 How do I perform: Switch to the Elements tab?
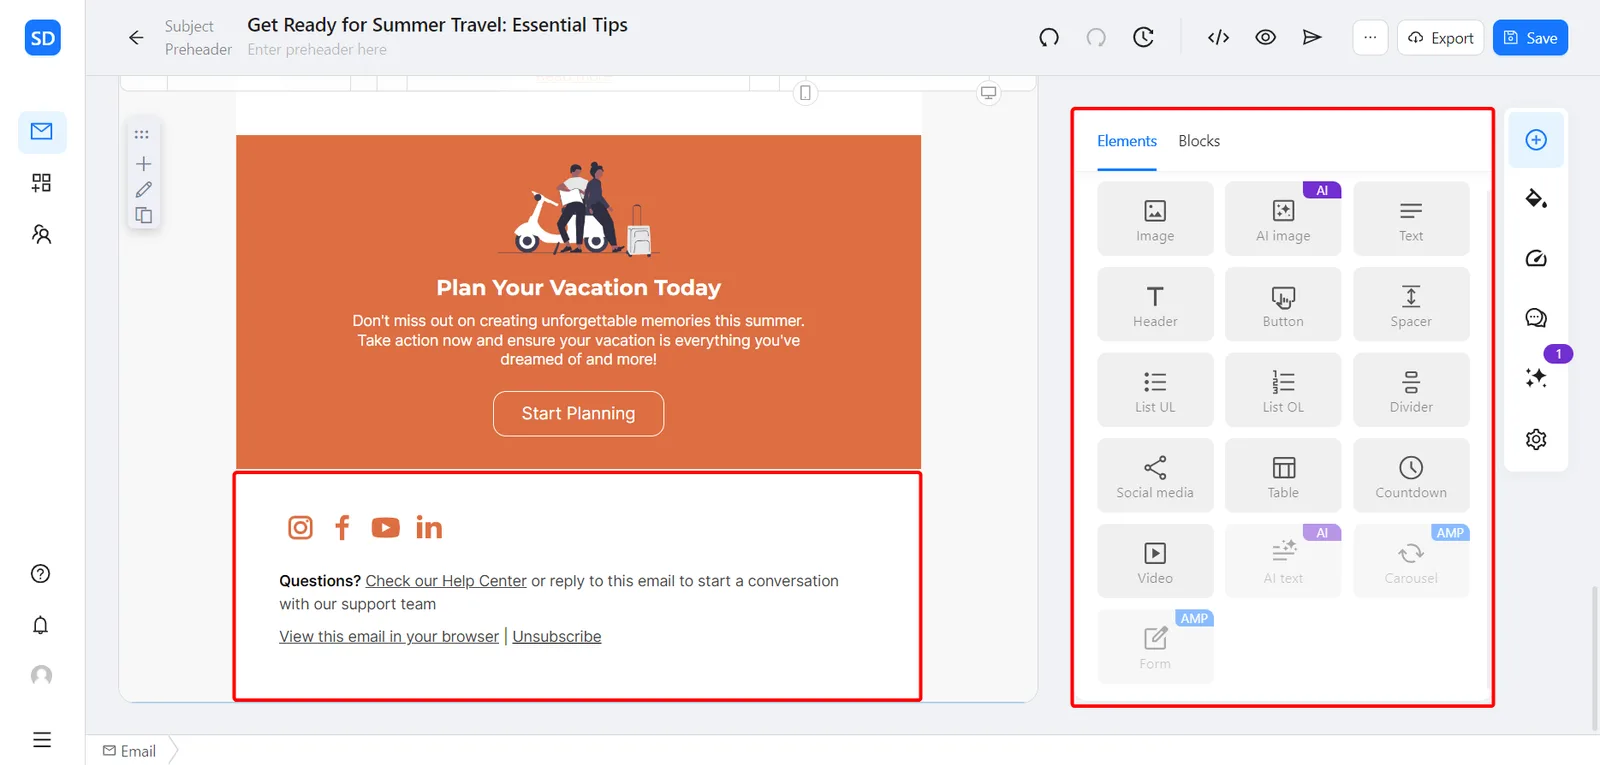point(1127,141)
